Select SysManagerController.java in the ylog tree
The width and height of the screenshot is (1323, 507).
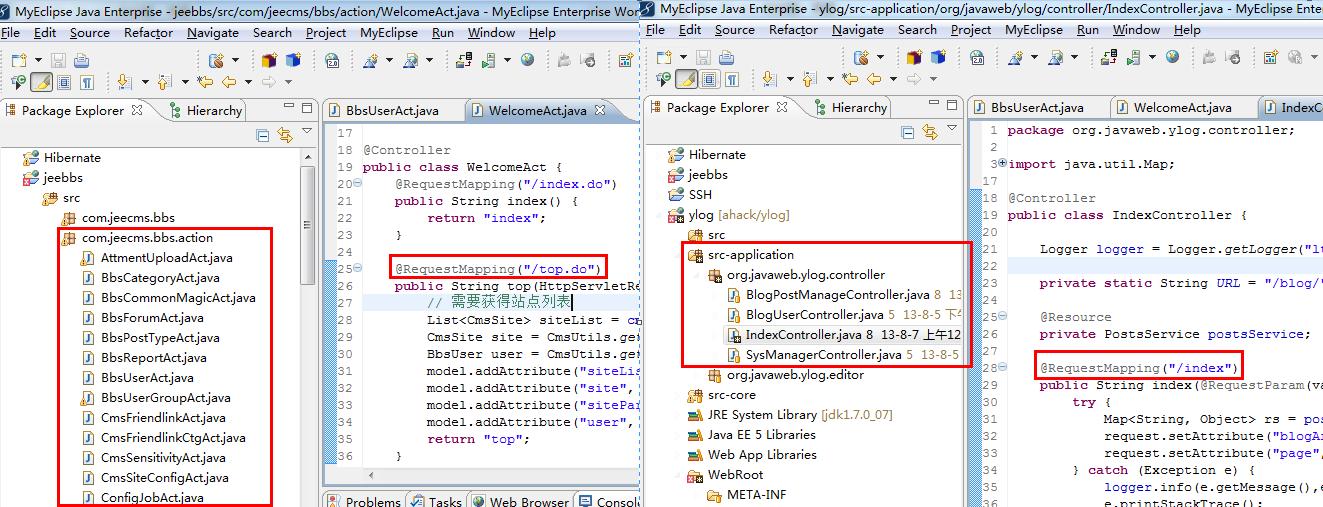point(823,355)
